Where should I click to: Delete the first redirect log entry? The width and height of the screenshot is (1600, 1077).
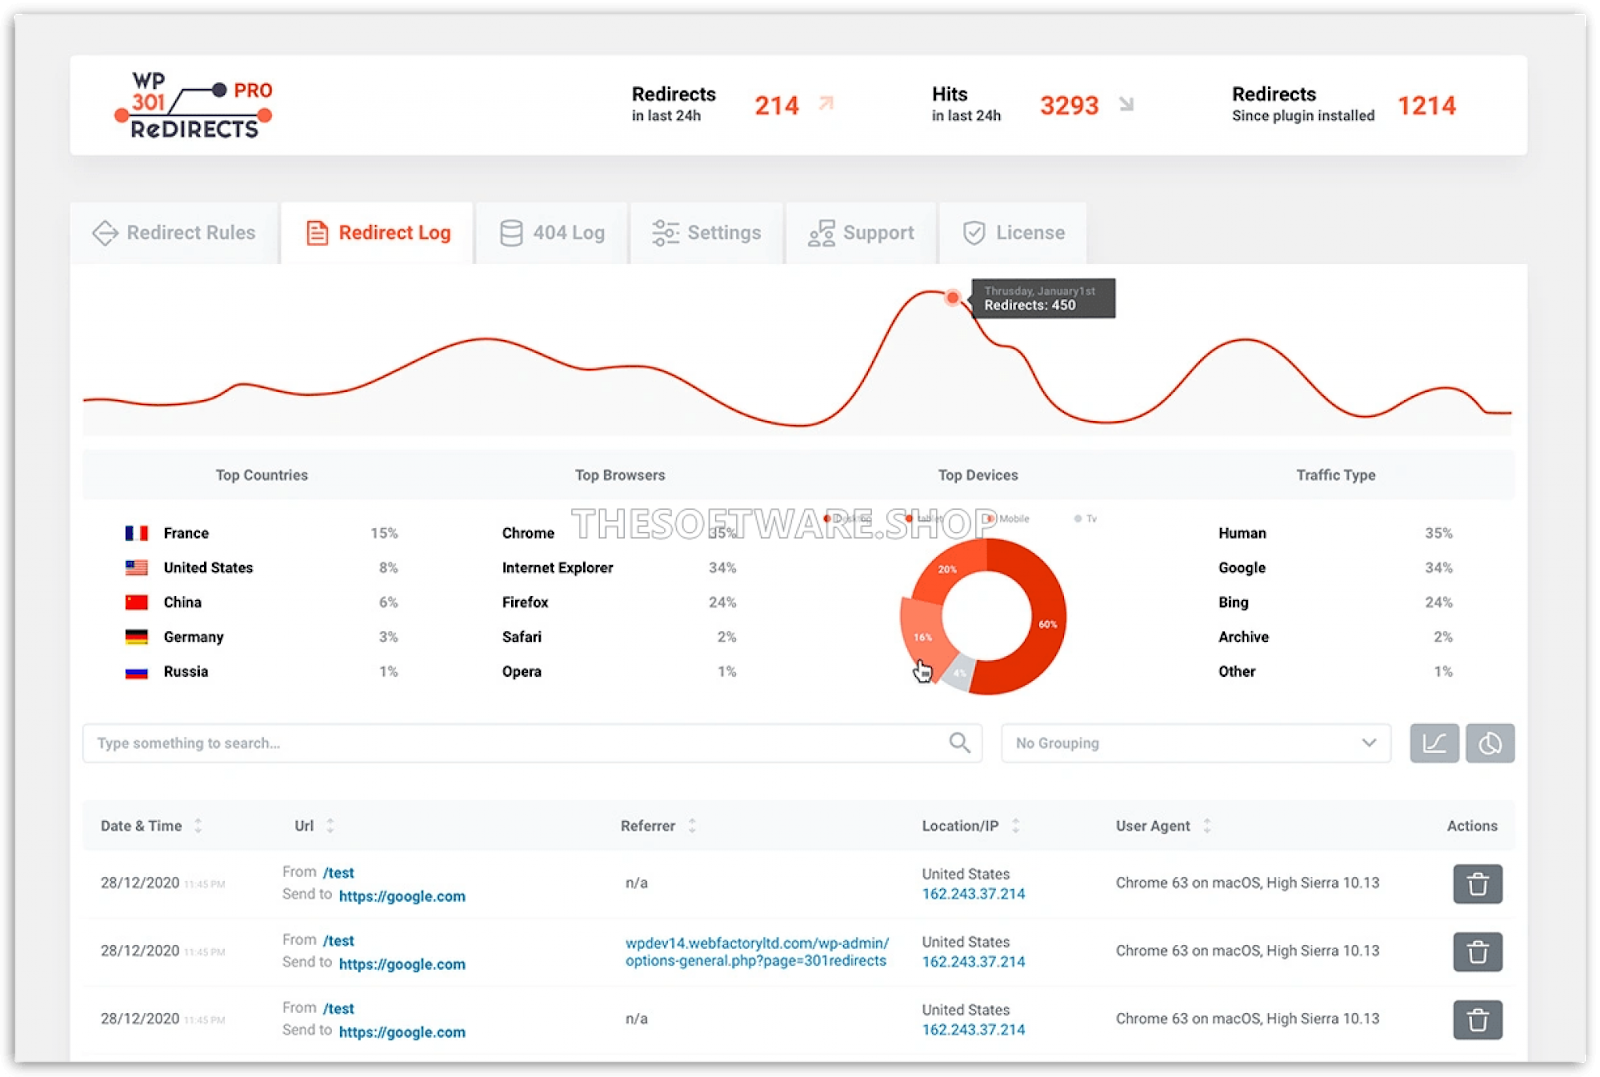[1477, 884]
